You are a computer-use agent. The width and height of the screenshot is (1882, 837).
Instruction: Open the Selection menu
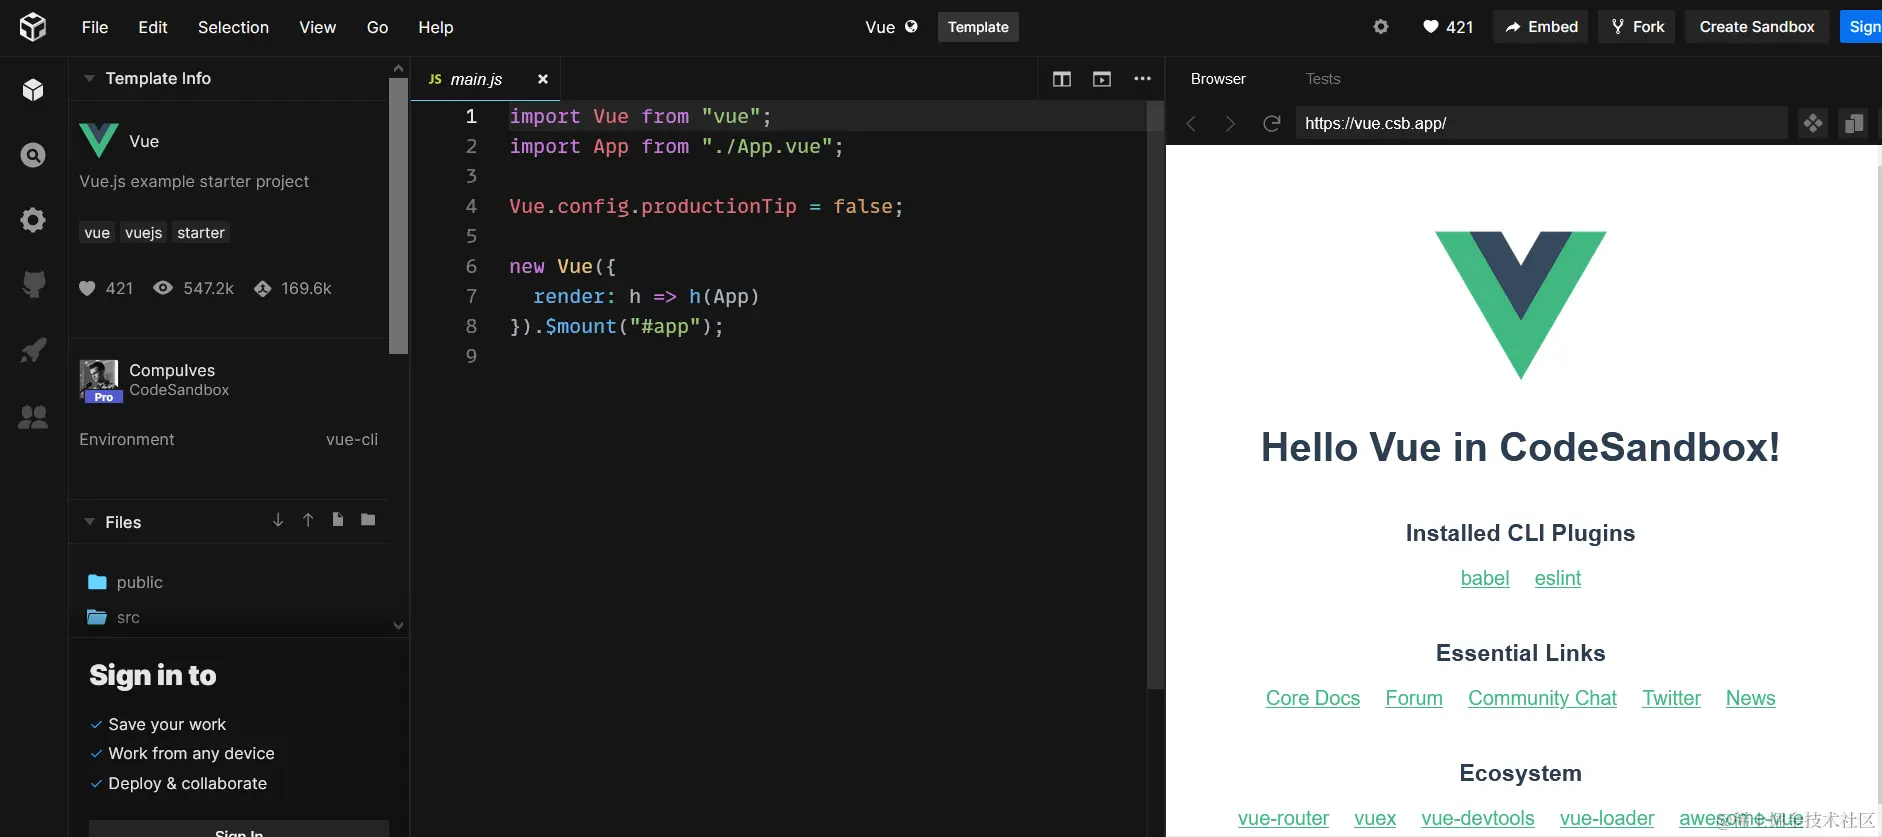pyautogui.click(x=233, y=27)
